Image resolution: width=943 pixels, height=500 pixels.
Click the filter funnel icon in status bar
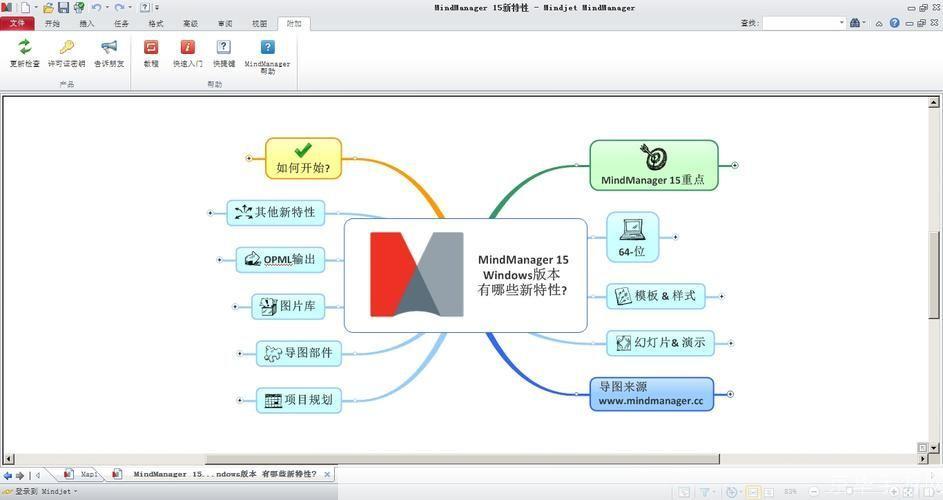pyautogui.click(x=706, y=492)
